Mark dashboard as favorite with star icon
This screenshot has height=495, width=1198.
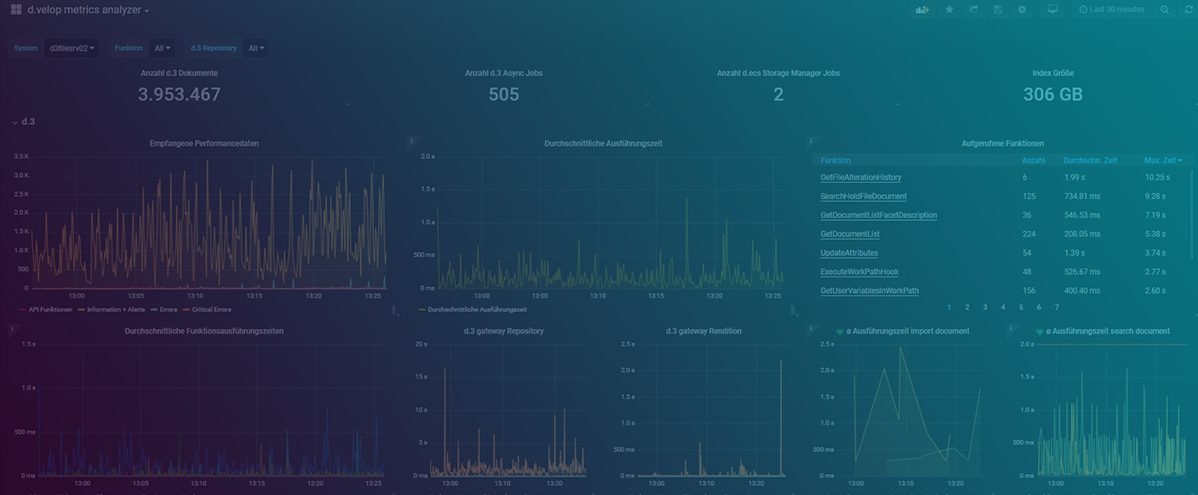coord(949,10)
